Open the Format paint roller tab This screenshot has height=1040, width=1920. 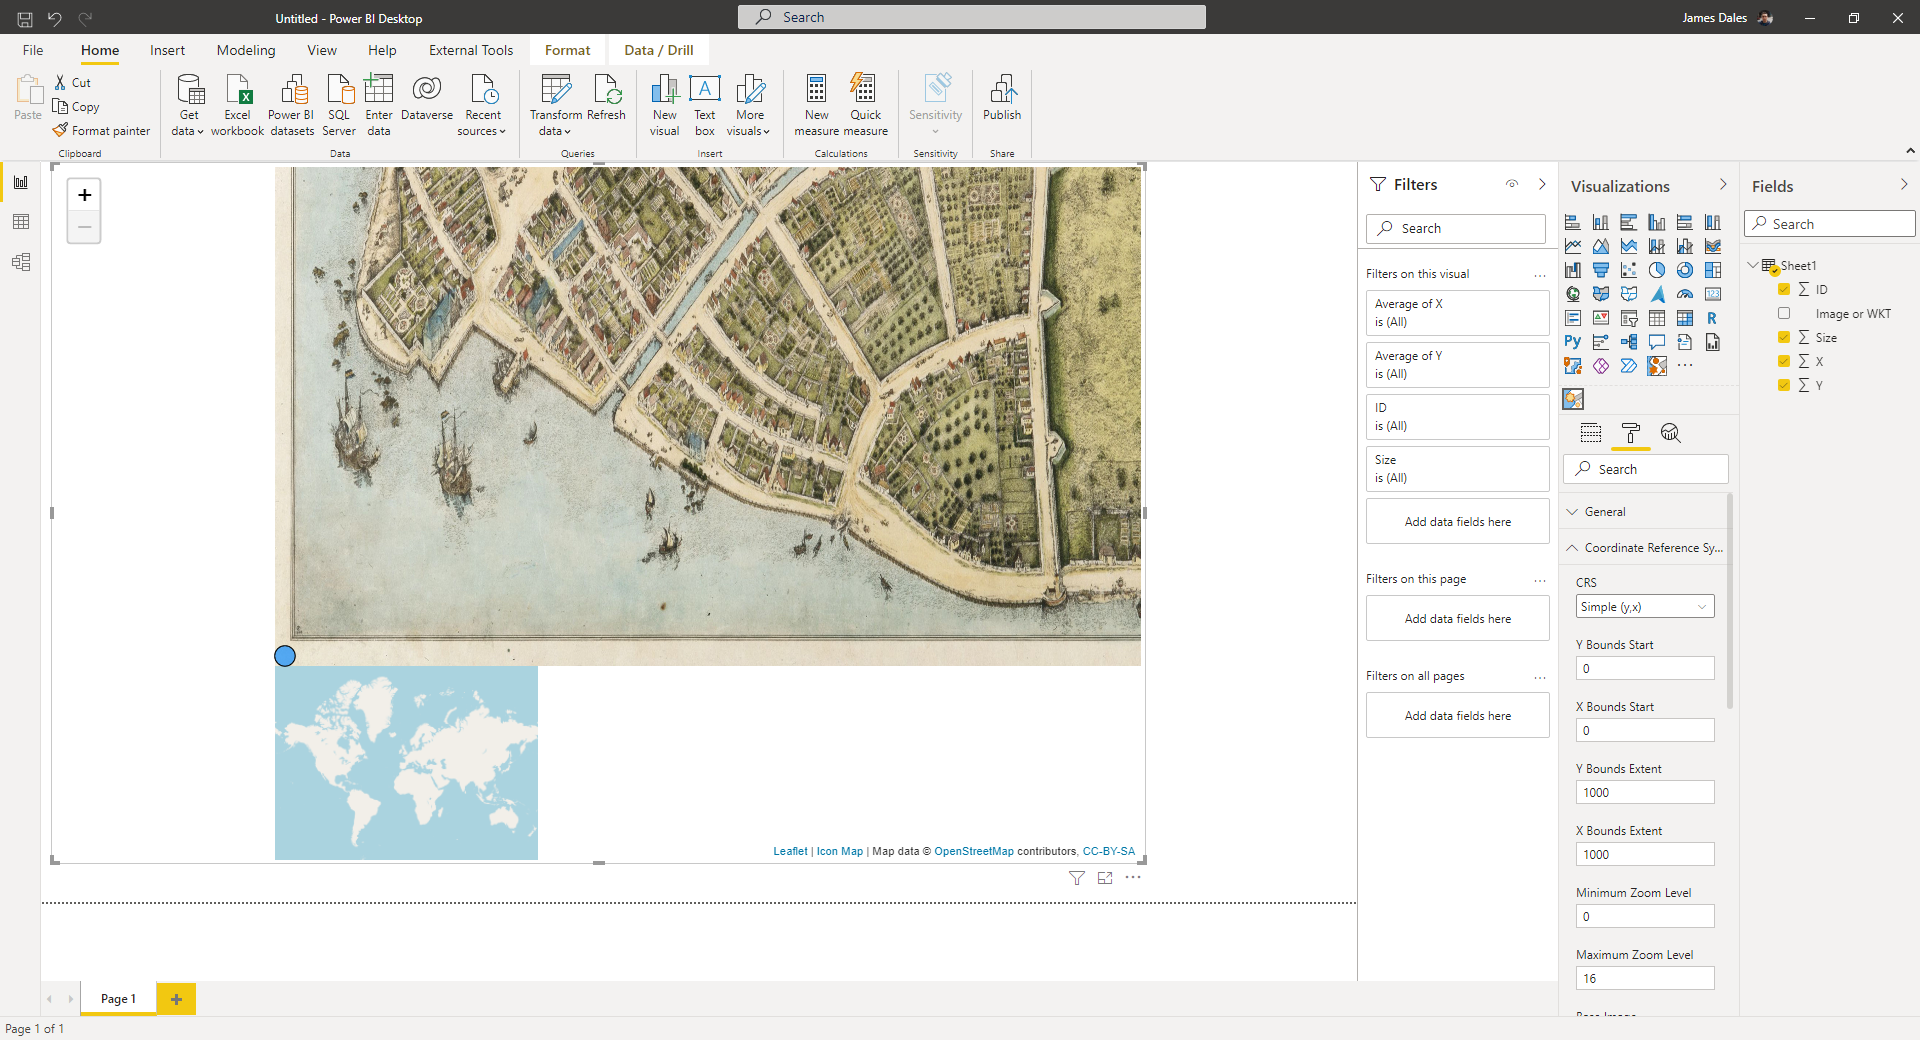[1631, 433]
